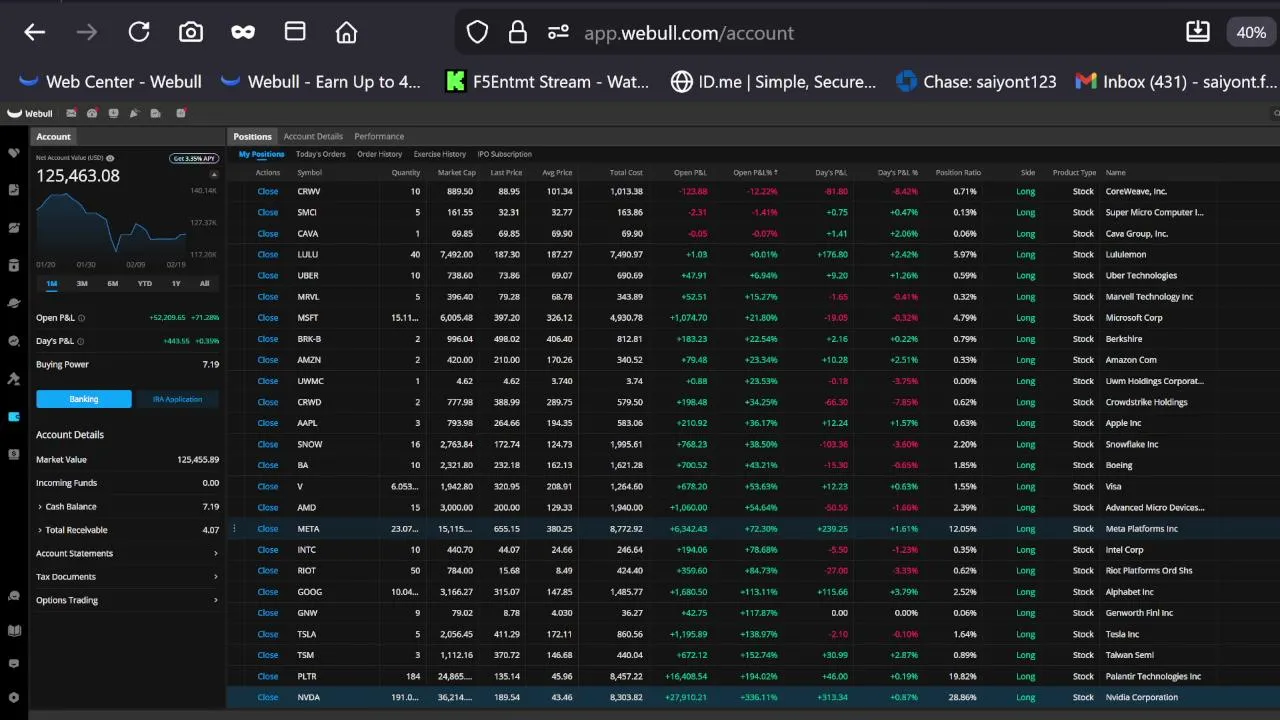Click the browser tab panel icon

pyautogui.click(x=295, y=32)
